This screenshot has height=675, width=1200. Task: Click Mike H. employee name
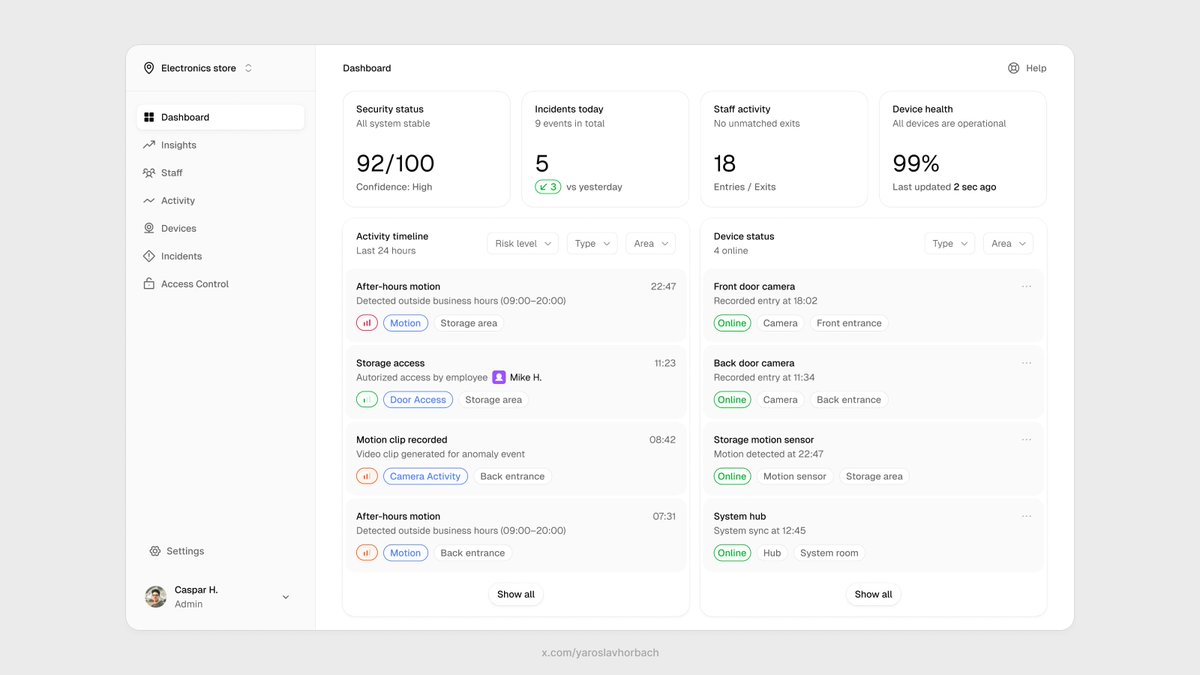tap(526, 377)
